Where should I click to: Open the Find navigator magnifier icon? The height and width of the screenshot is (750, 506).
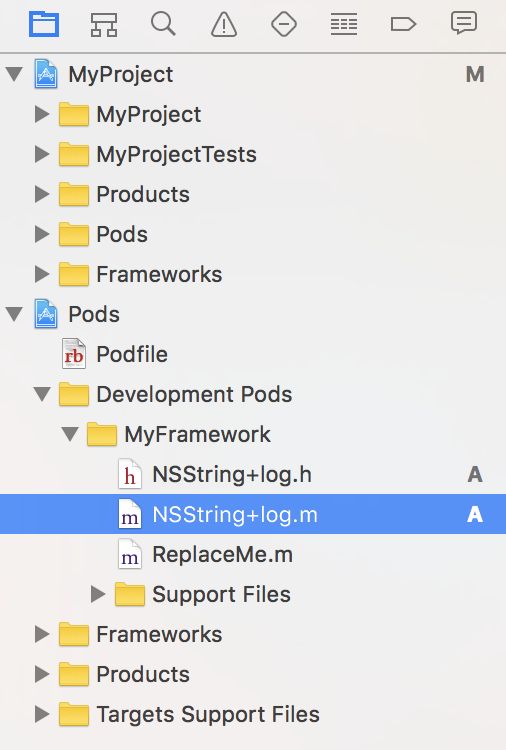click(x=163, y=24)
